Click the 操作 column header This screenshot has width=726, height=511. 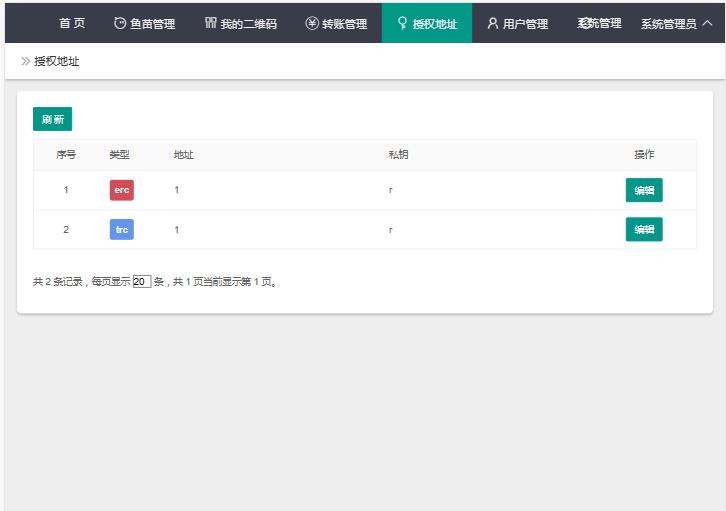pos(644,155)
